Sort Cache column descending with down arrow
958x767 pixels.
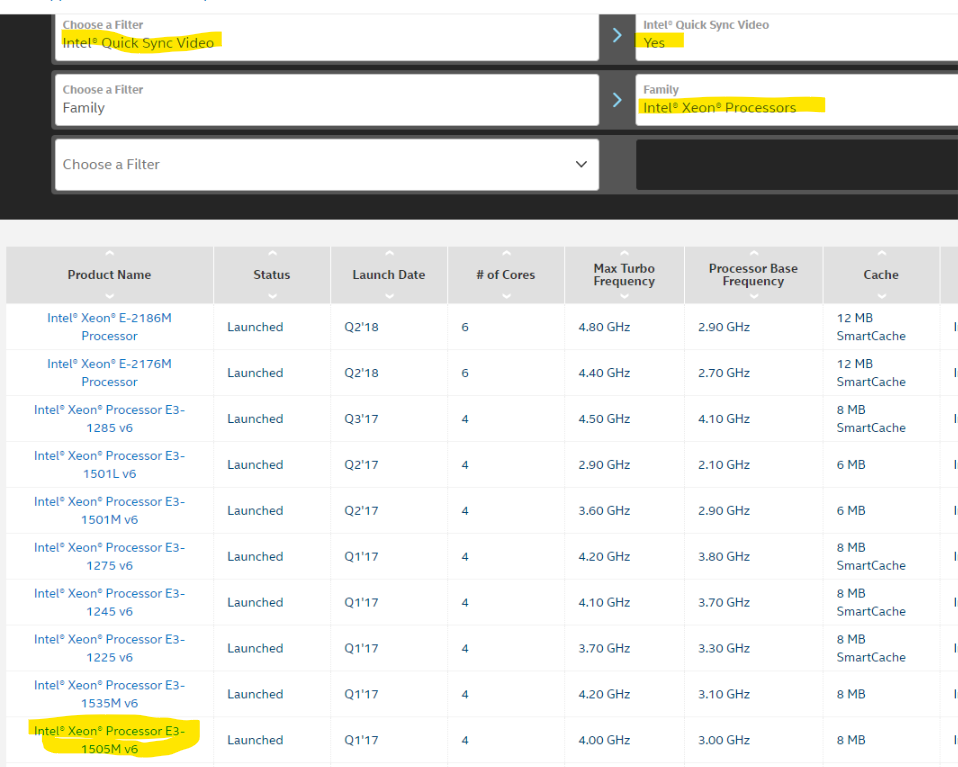click(x=881, y=296)
